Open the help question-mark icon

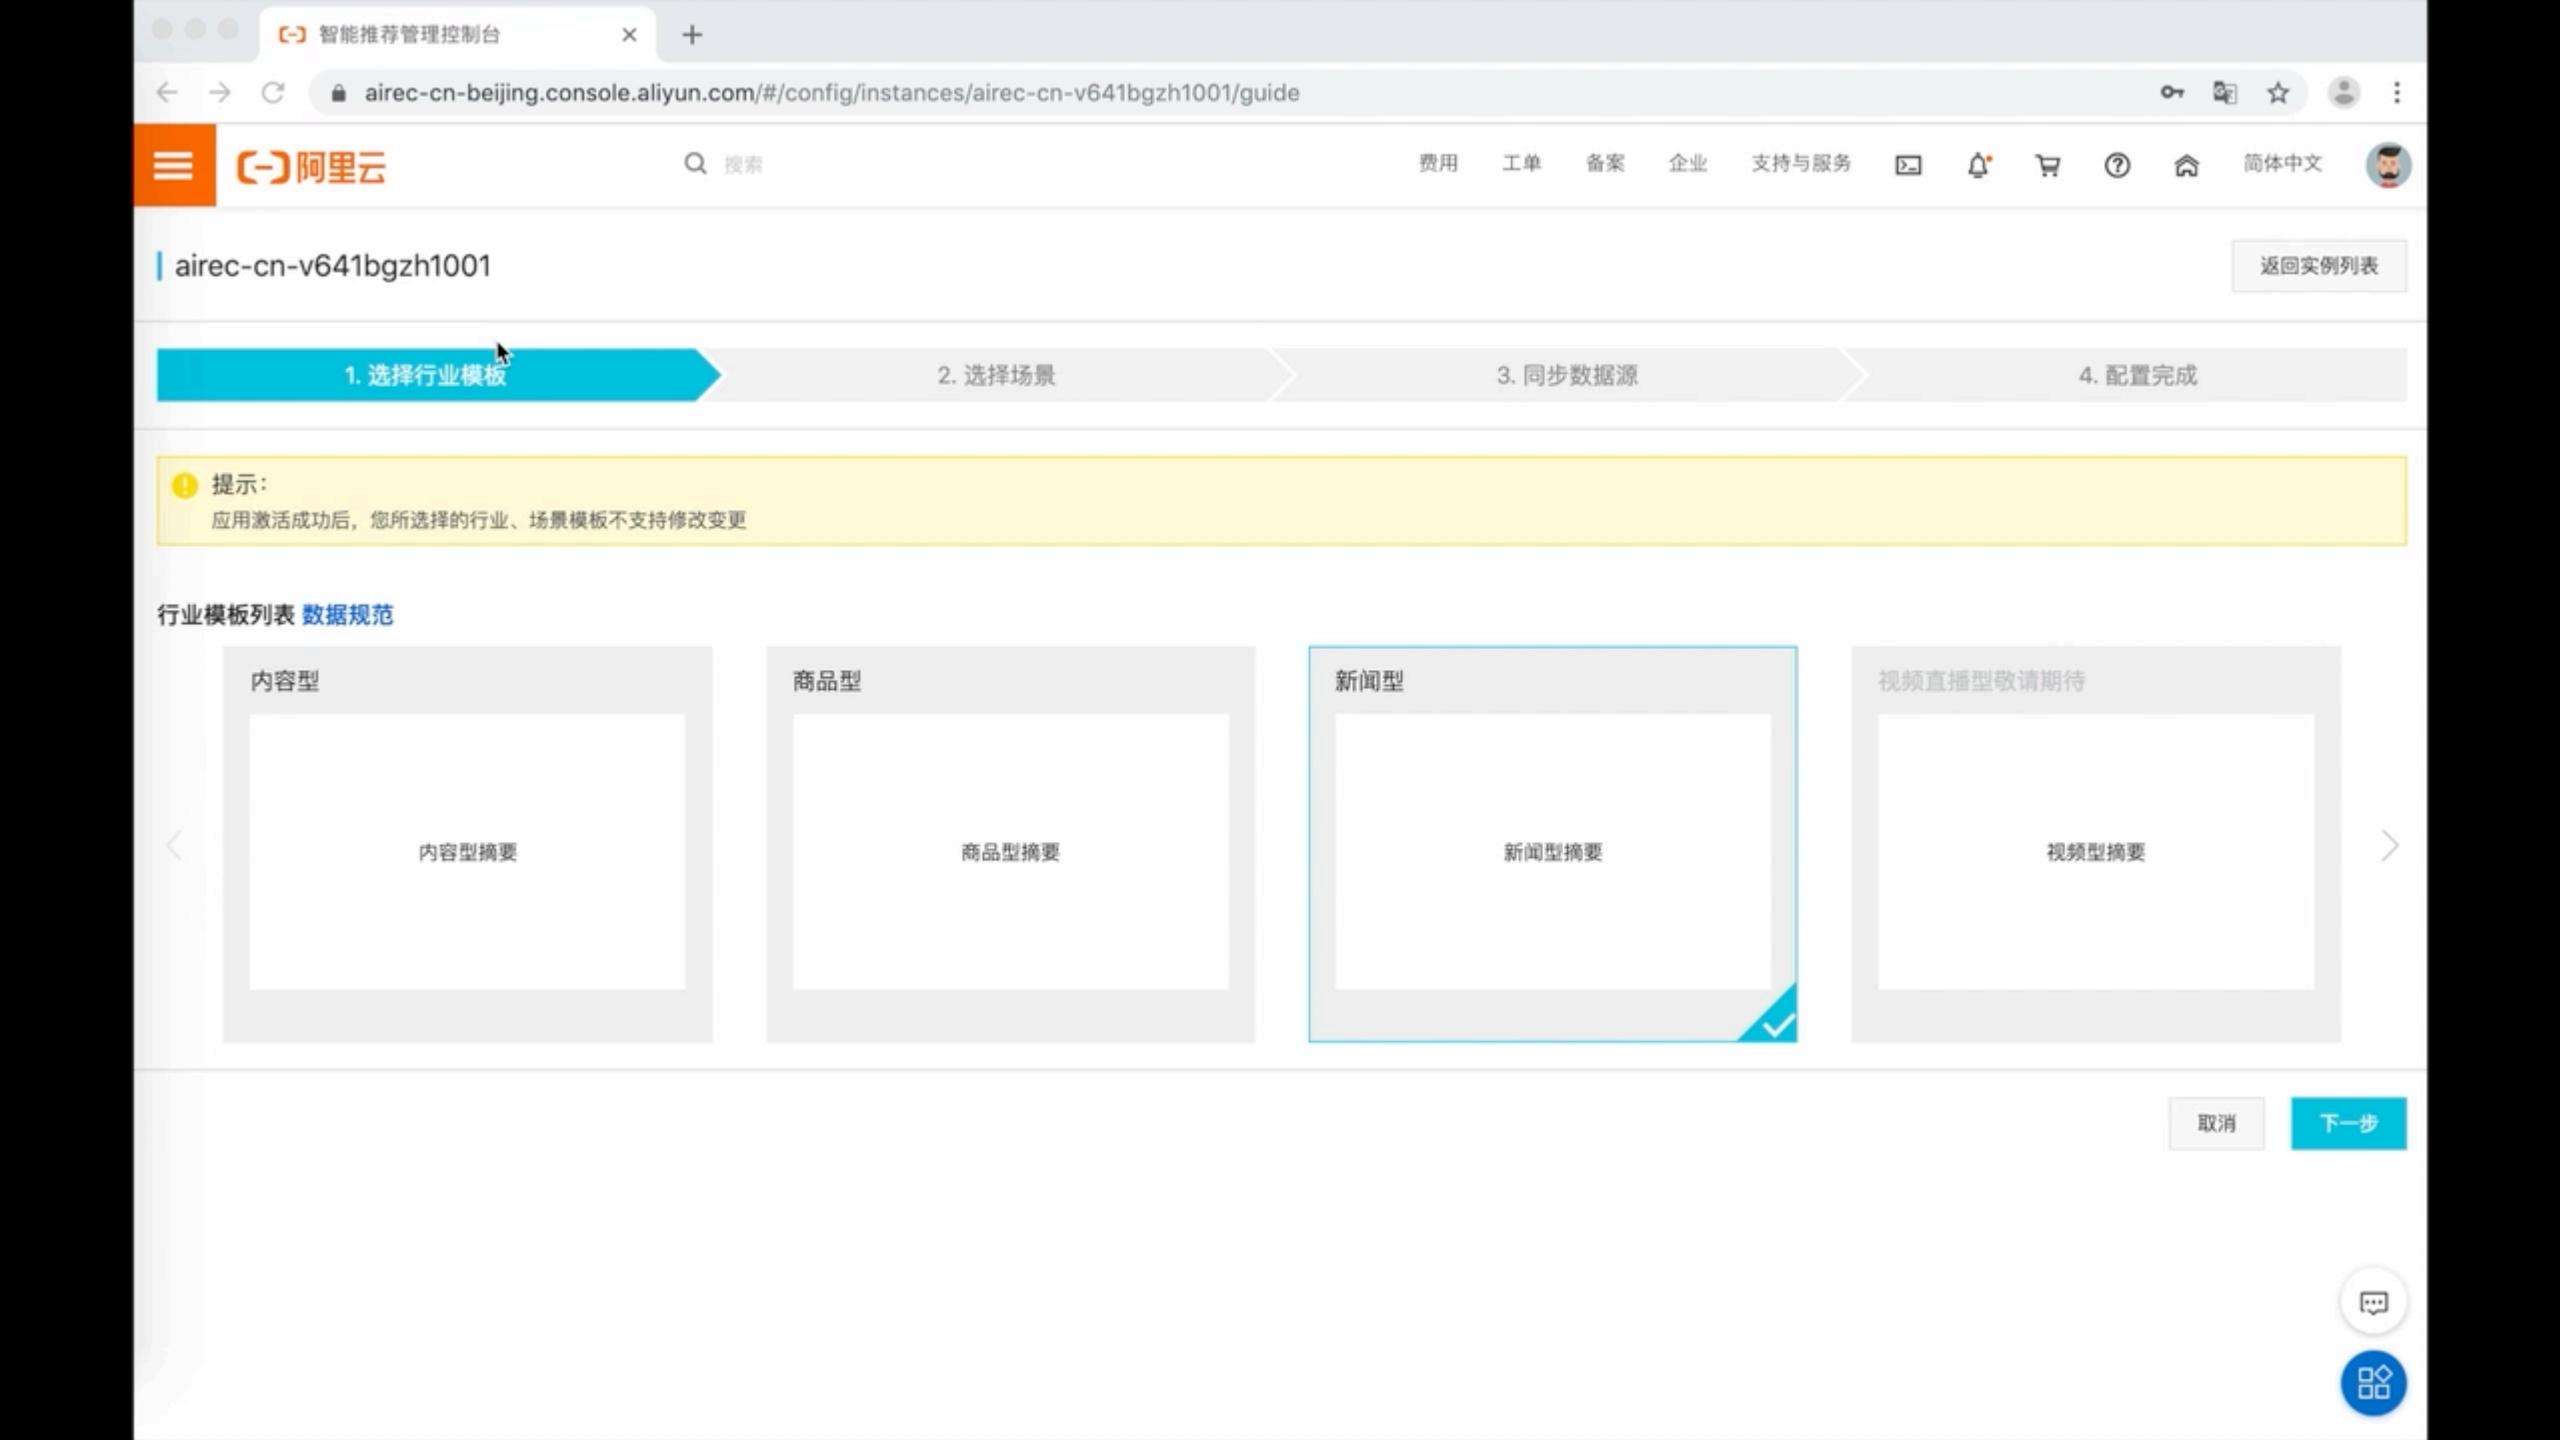click(2117, 164)
